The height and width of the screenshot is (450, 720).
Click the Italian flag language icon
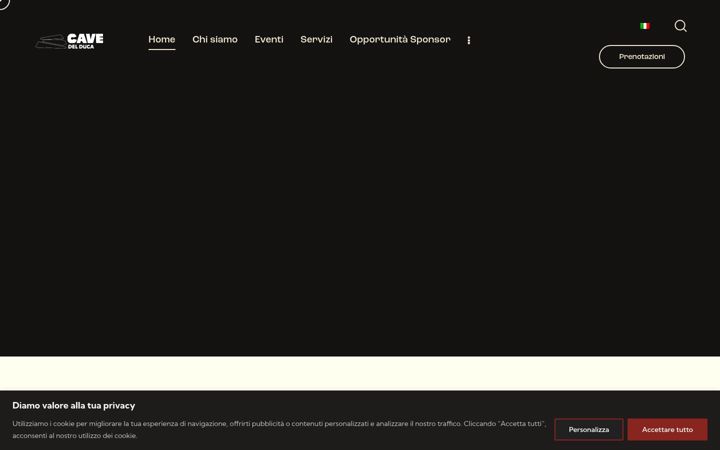645,26
